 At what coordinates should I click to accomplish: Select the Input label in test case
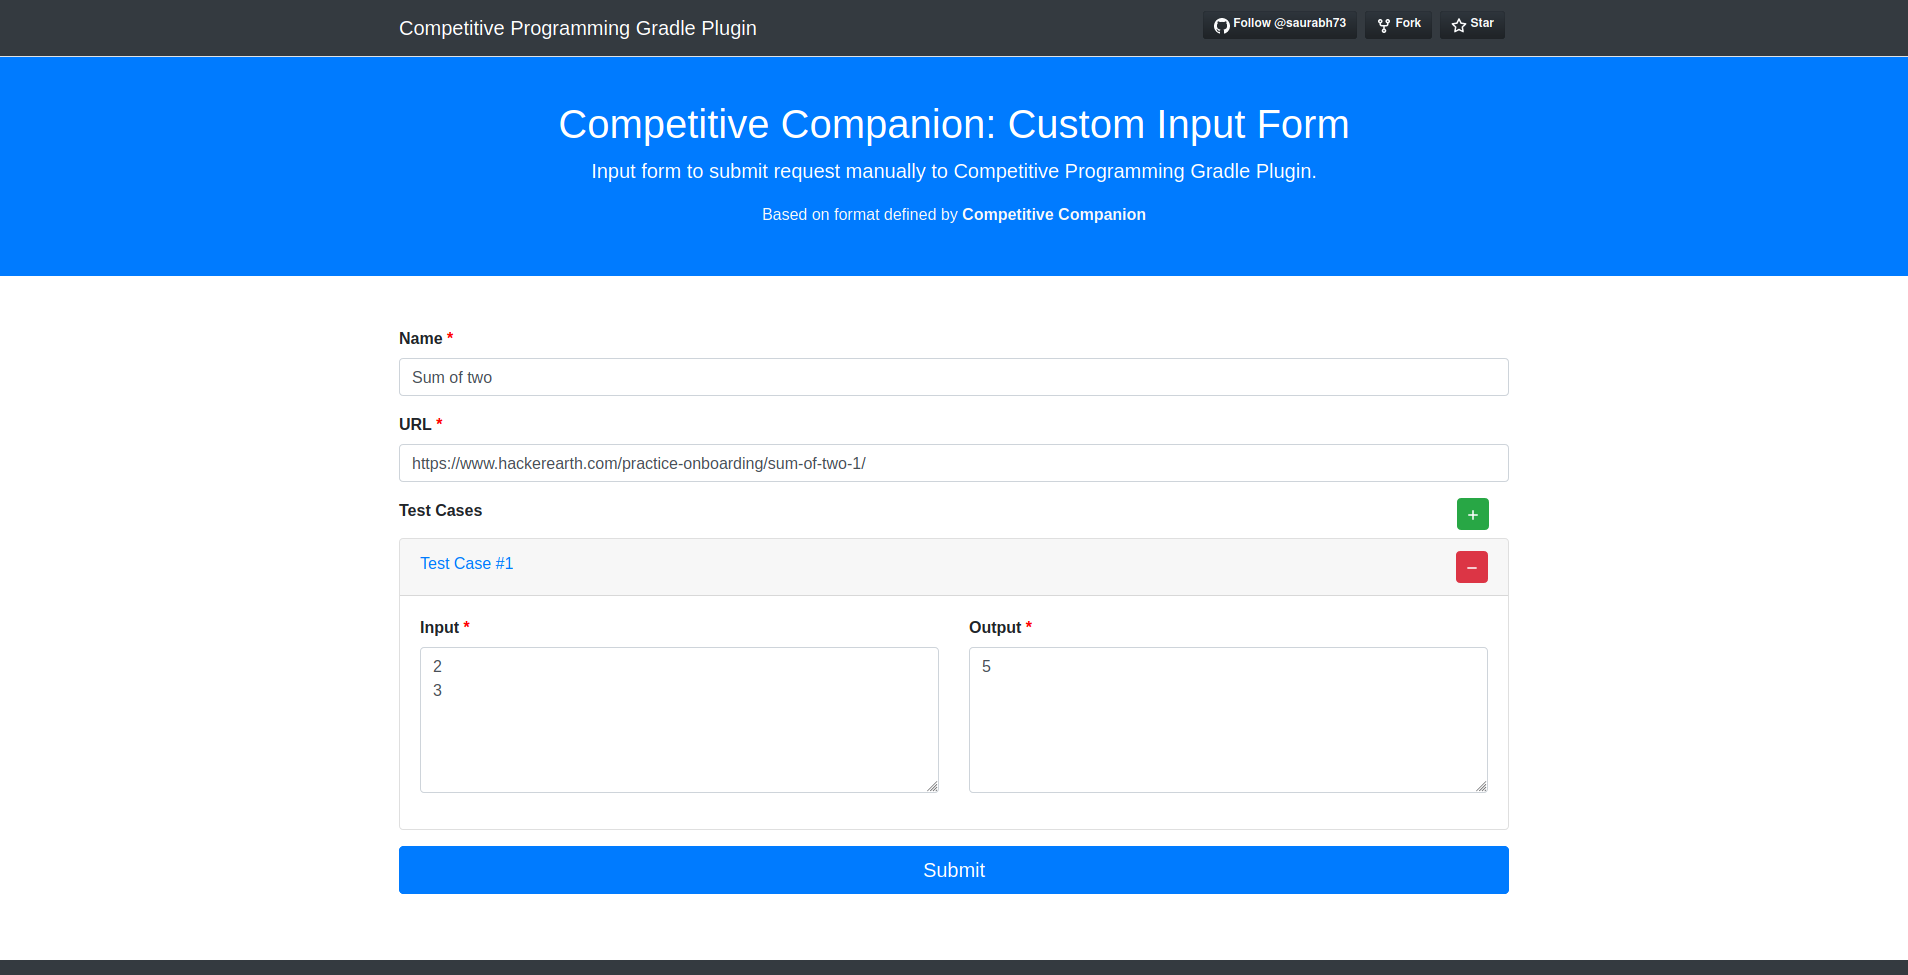(444, 627)
